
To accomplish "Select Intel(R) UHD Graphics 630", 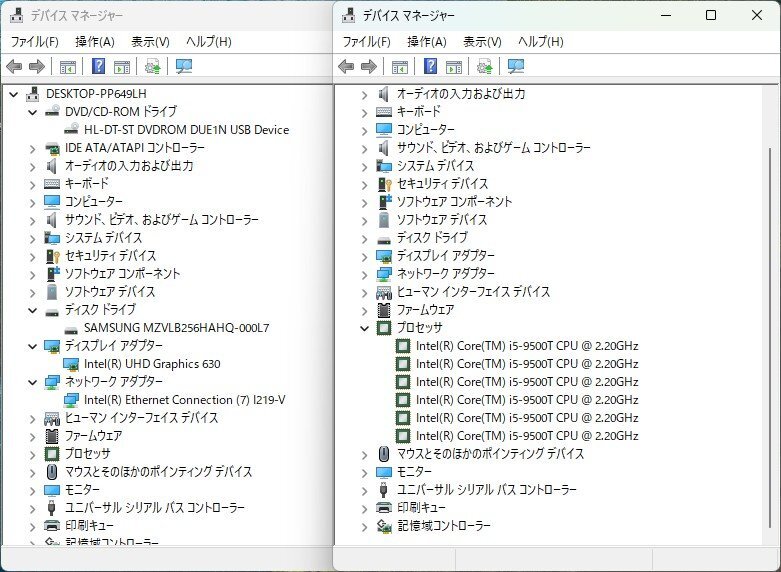I will coord(152,364).
